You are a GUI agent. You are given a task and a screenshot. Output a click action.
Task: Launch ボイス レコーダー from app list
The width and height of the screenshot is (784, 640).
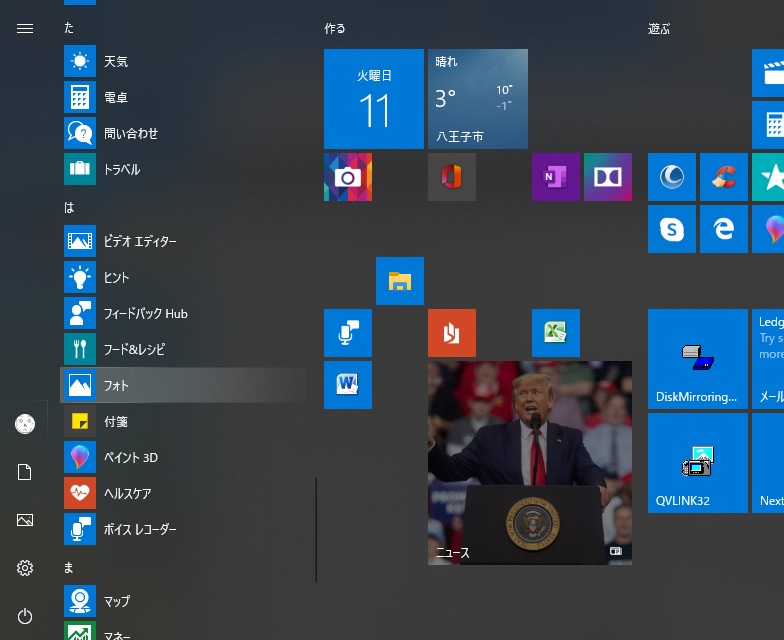(185, 529)
